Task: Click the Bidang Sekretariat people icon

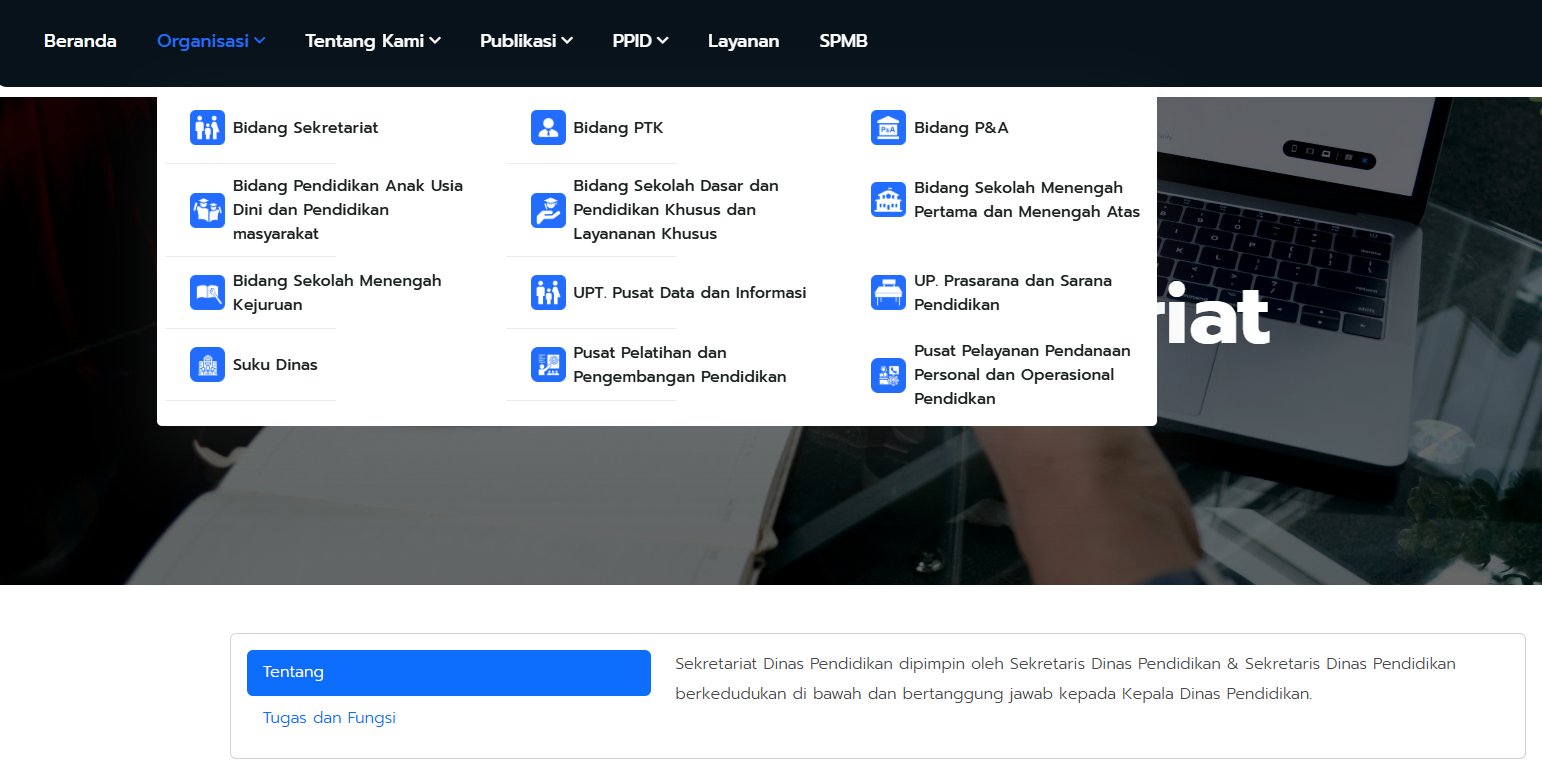Action: point(207,128)
